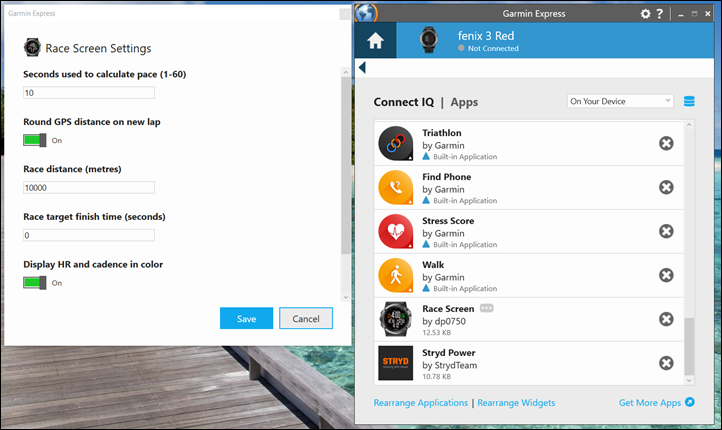722x430 pixels.
Task: Click the storage database icon
Action: pyautogui.click(x=689, y=101)
